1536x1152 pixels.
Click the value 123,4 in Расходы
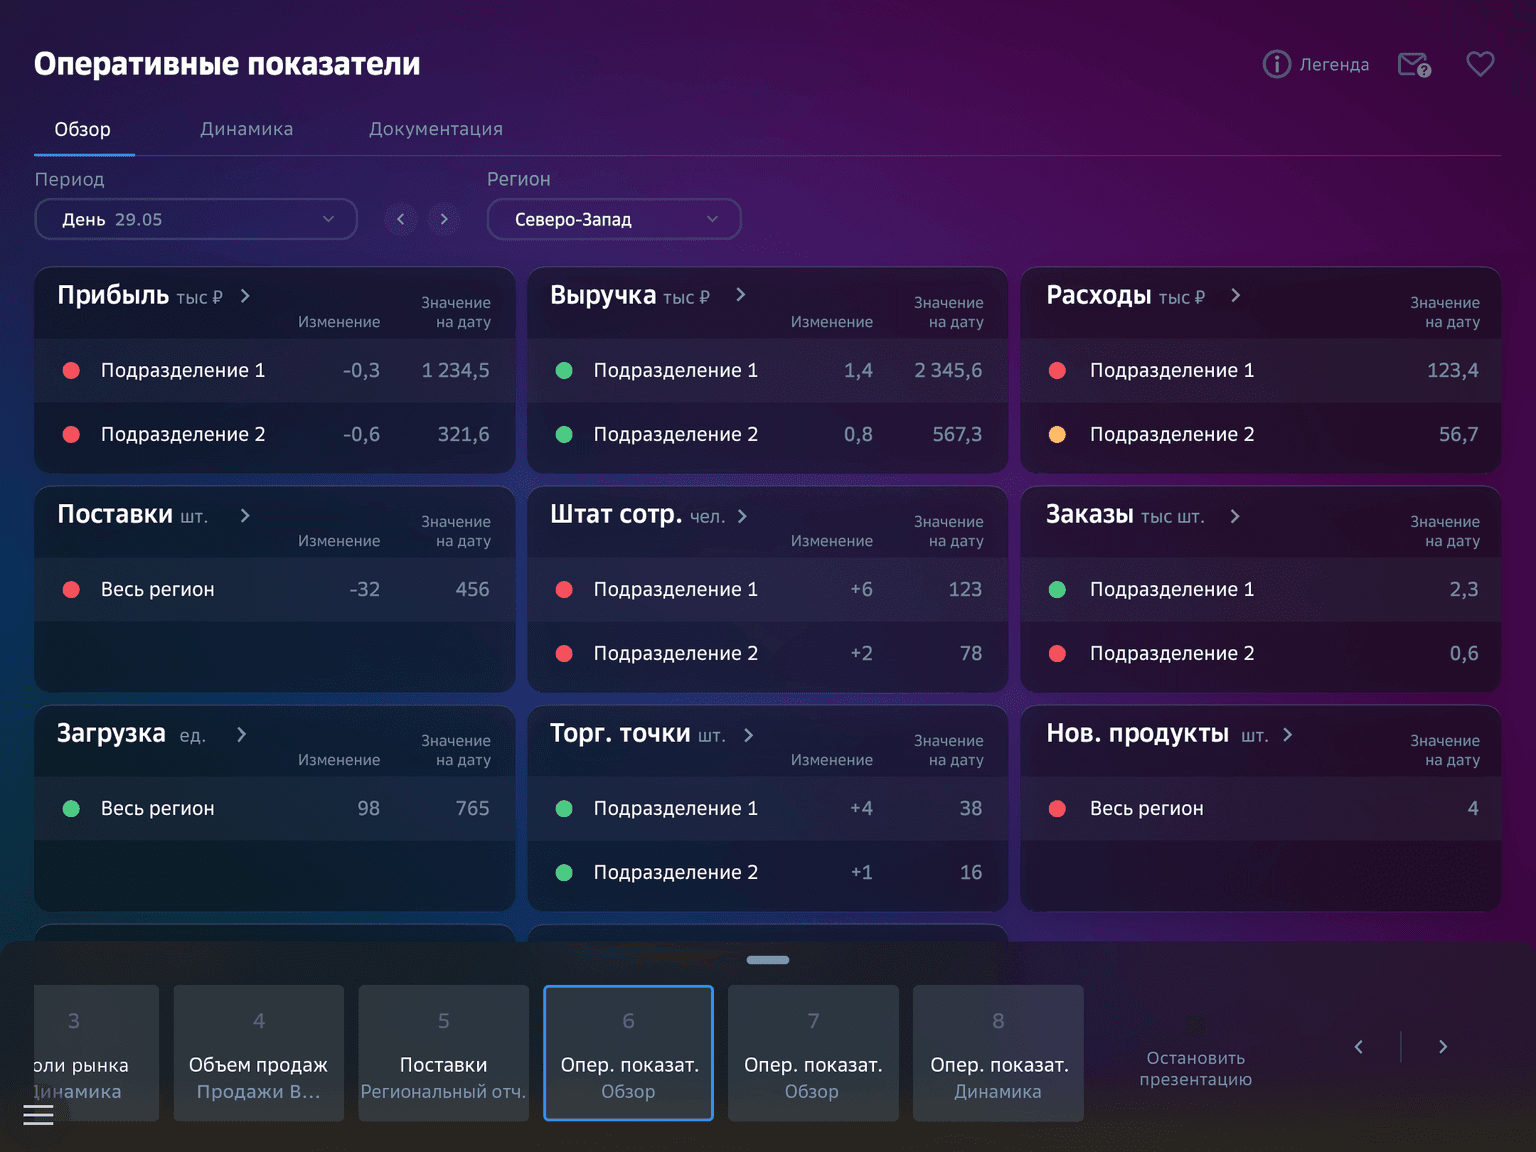coord(1453,370)
